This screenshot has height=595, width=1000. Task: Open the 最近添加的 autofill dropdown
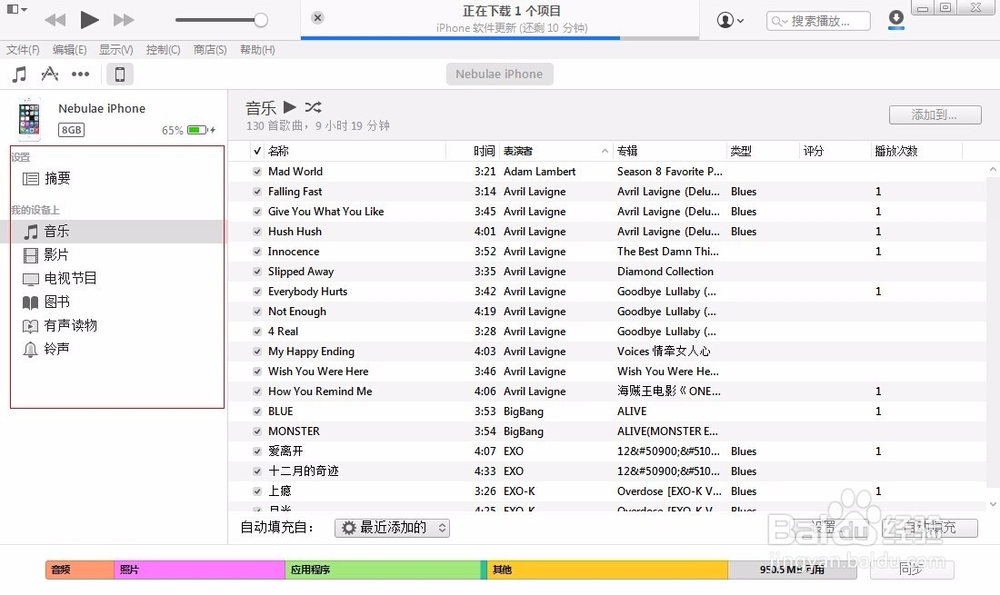coord(392,528)
